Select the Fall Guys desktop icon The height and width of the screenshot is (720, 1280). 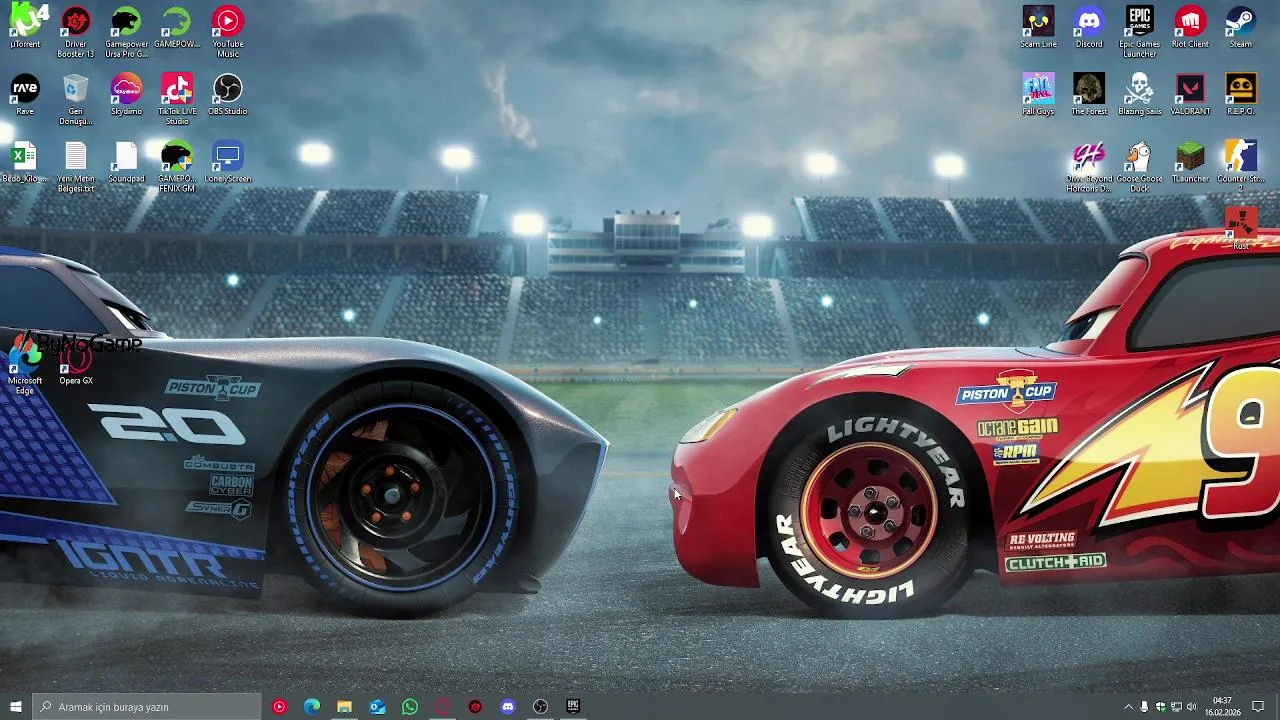1039,95
